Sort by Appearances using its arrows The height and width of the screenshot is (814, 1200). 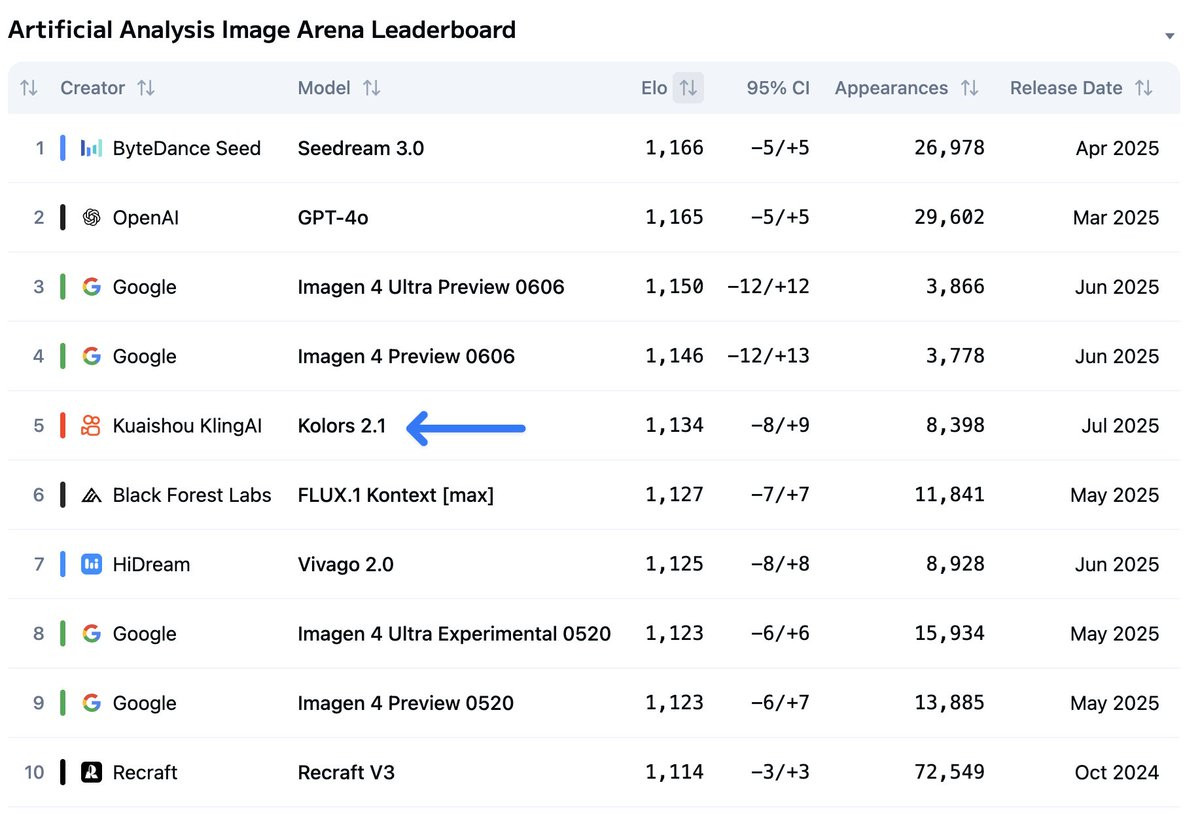[x=969, y=88]
